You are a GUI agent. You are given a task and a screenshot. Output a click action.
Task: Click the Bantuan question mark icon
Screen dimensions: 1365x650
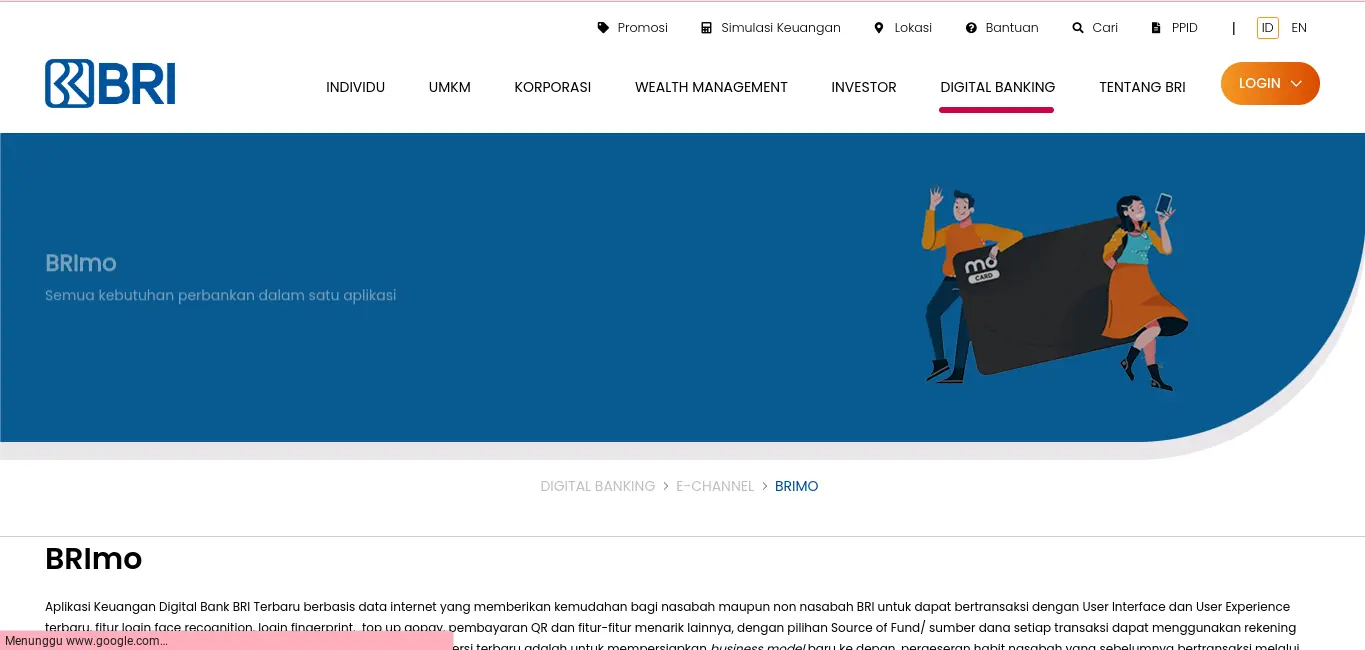[x=971, y=28]
